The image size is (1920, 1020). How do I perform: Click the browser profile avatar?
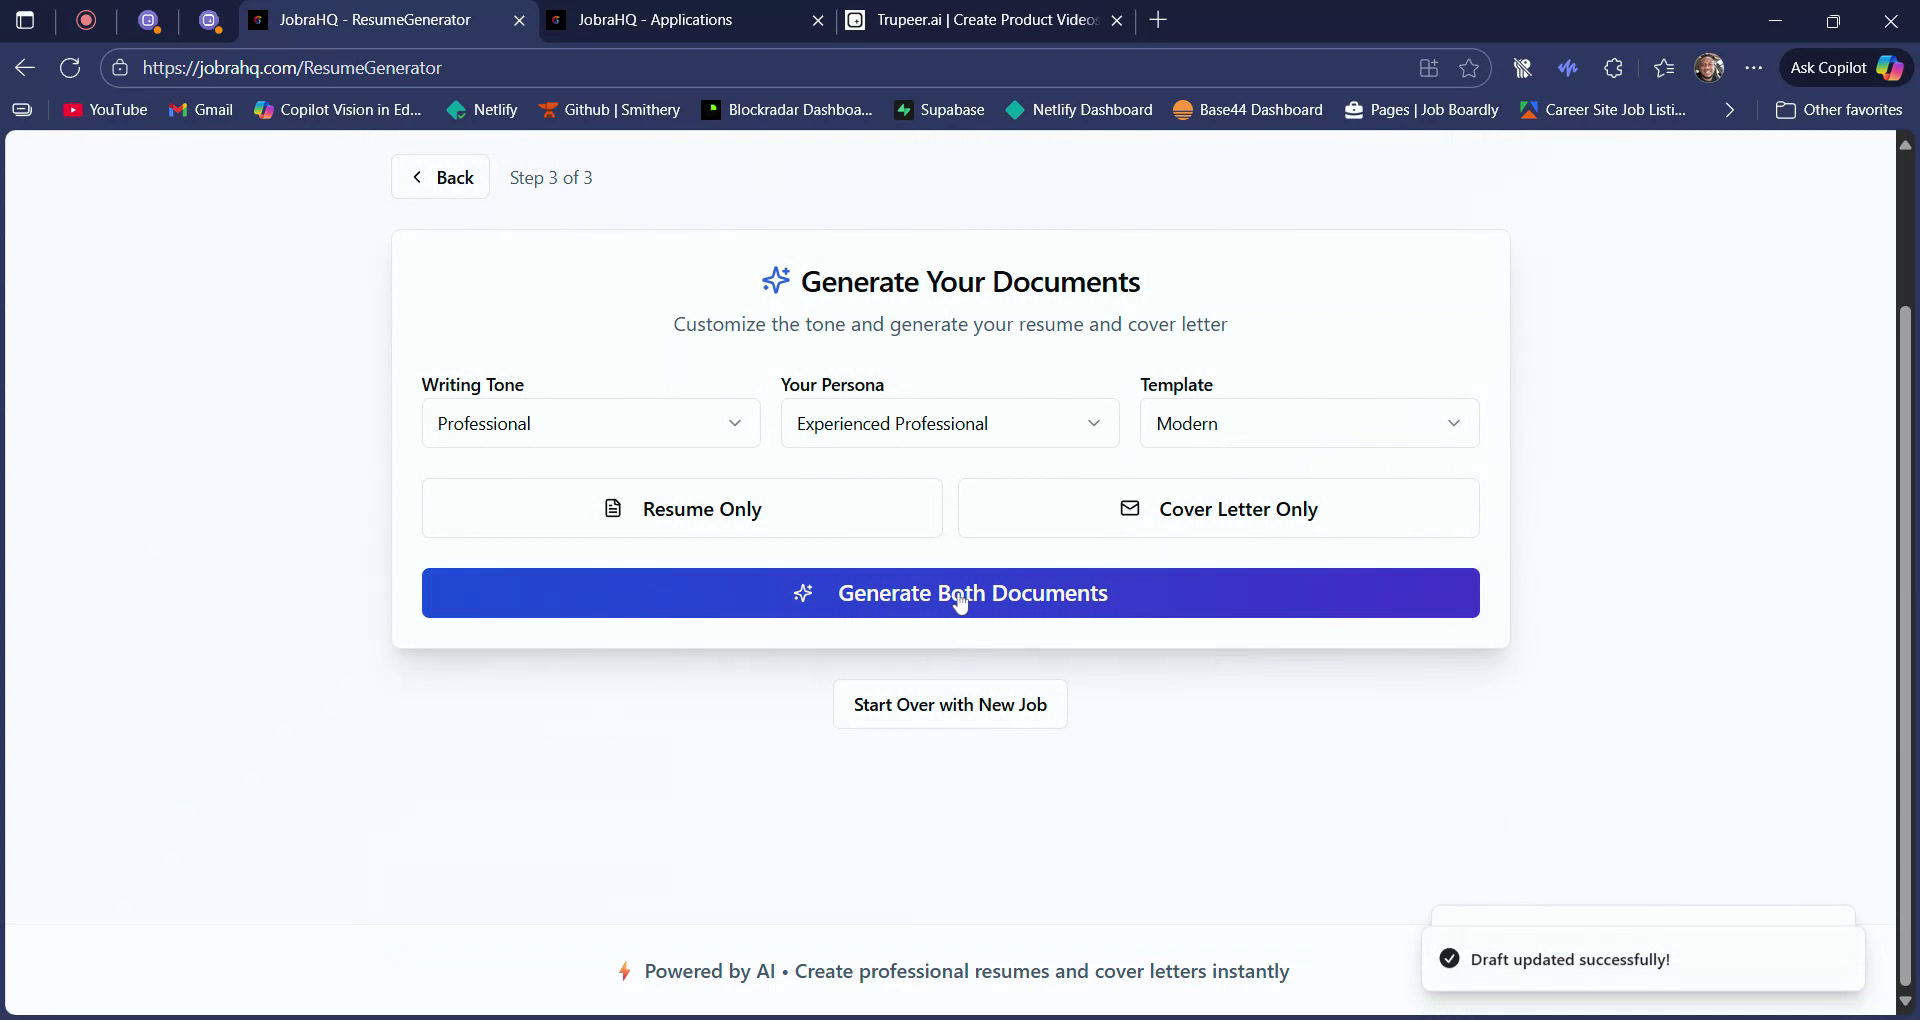click(1709, 67)
